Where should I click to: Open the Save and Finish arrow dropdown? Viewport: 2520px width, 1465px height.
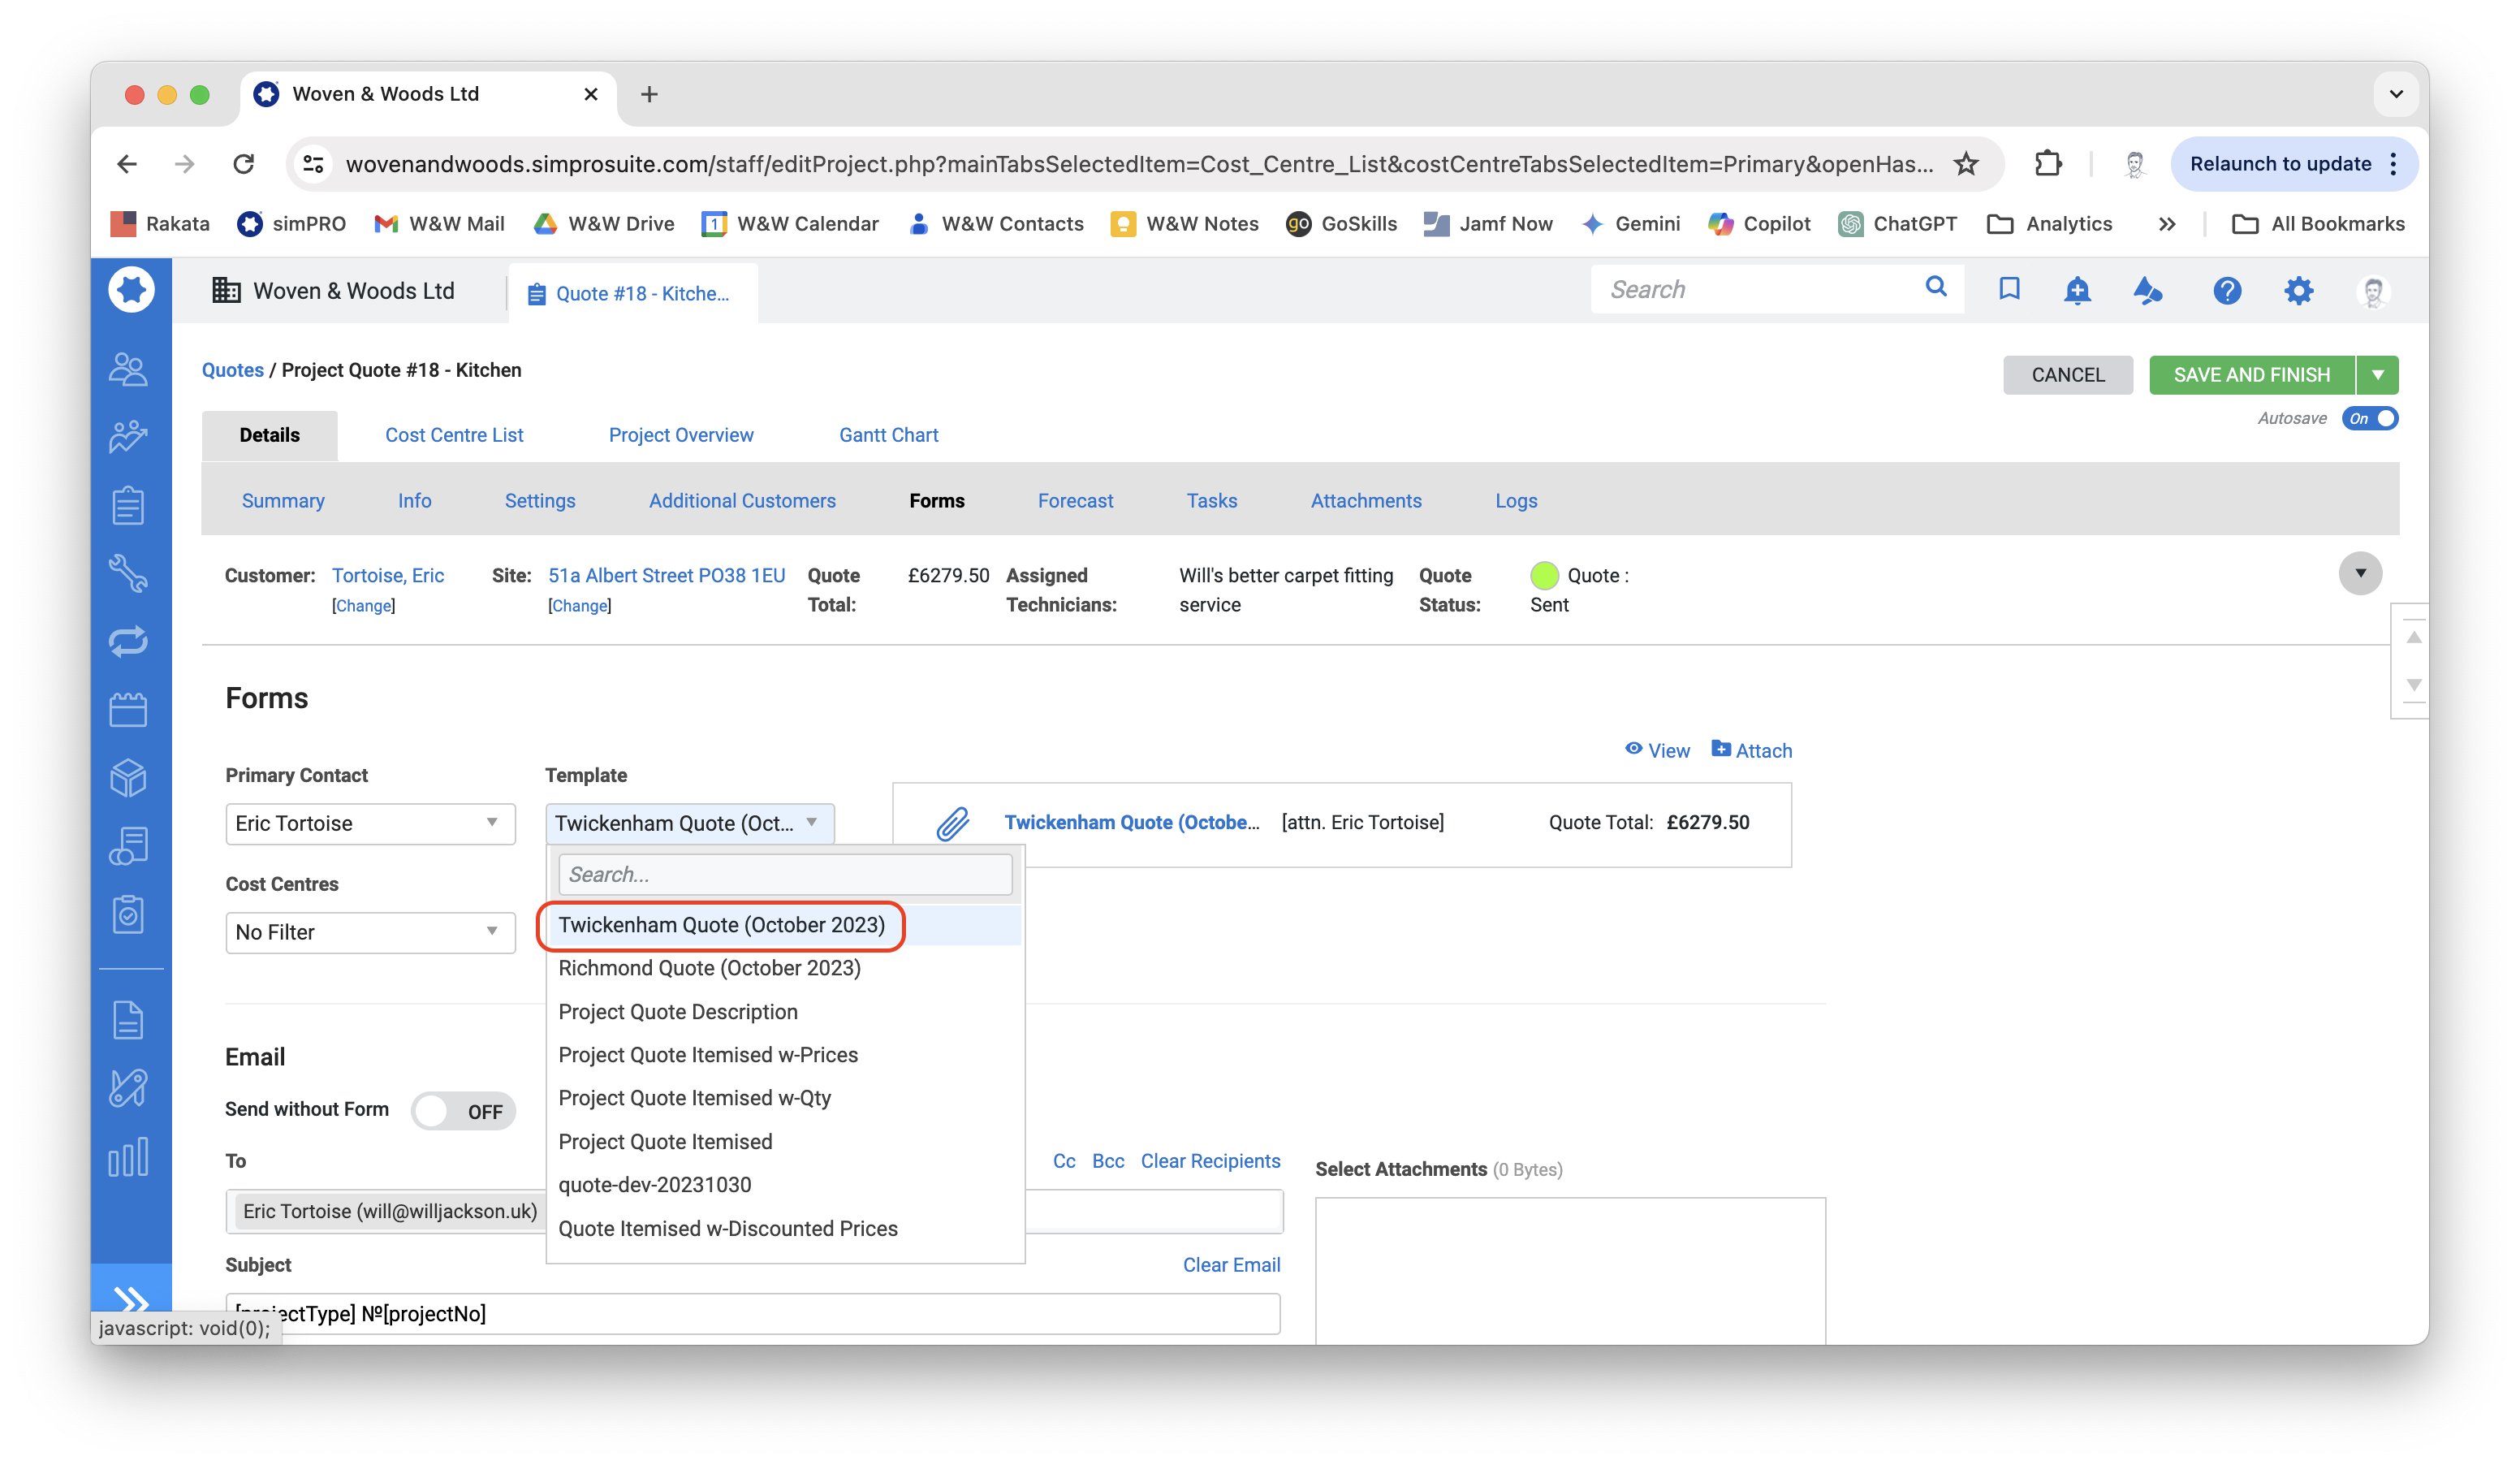[2377, 374]
